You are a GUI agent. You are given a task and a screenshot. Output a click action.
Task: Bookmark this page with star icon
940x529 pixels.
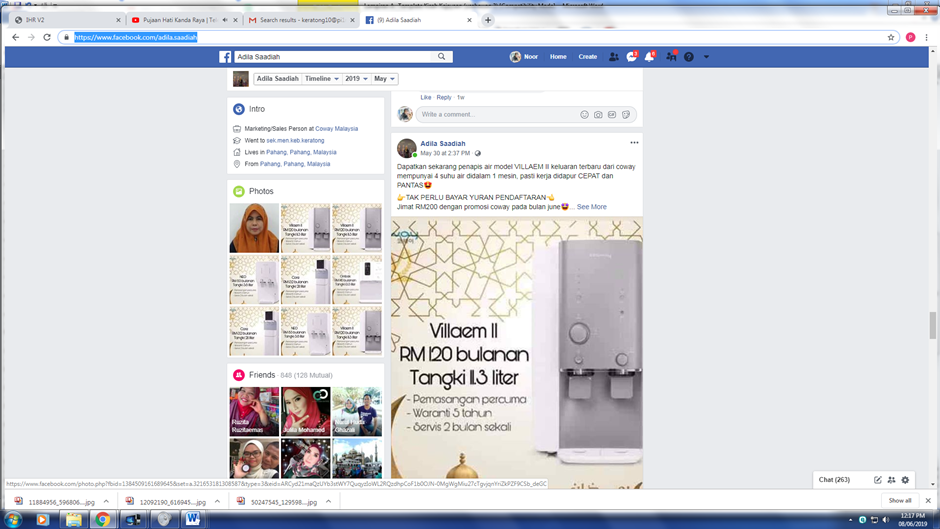891,37
